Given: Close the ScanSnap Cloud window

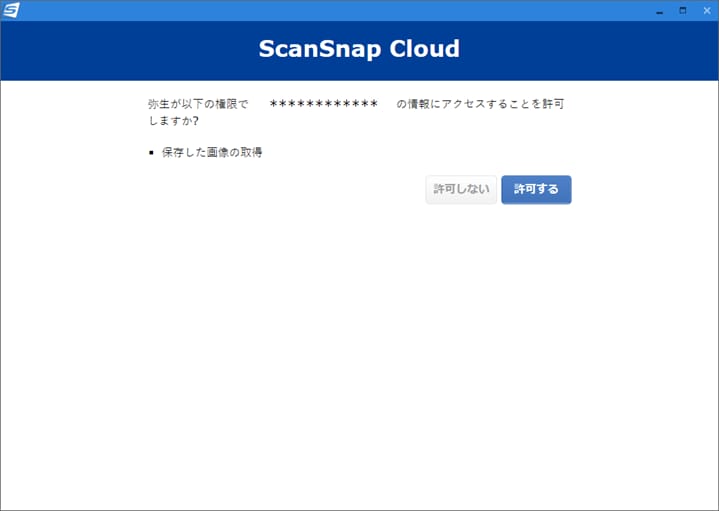Looking at the screenshot, I should point(707,11).
